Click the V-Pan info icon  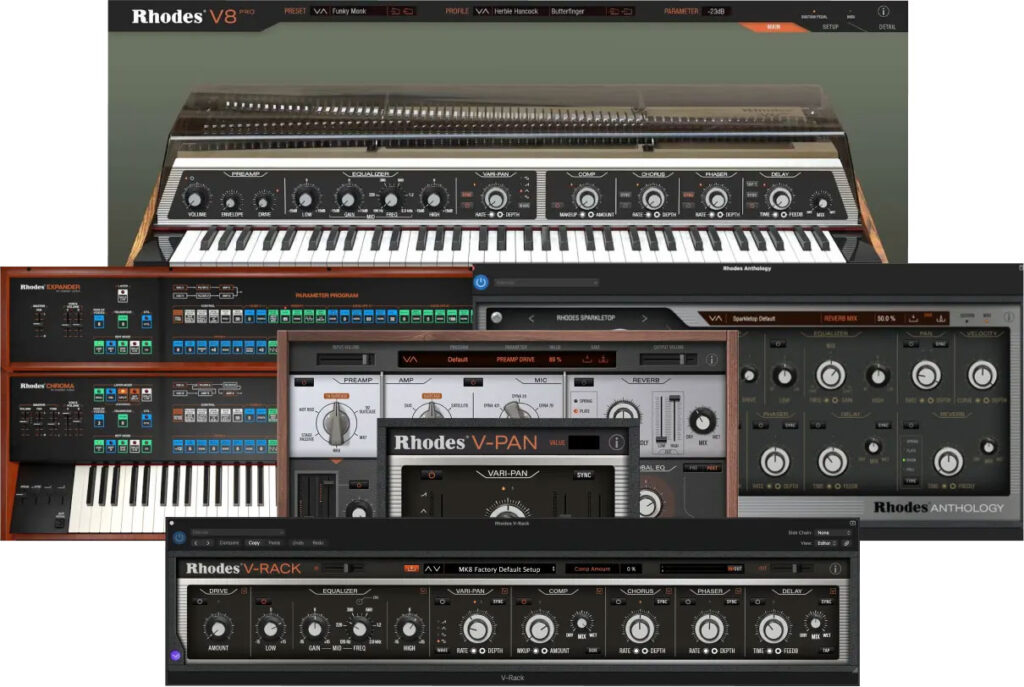point(617,441)
